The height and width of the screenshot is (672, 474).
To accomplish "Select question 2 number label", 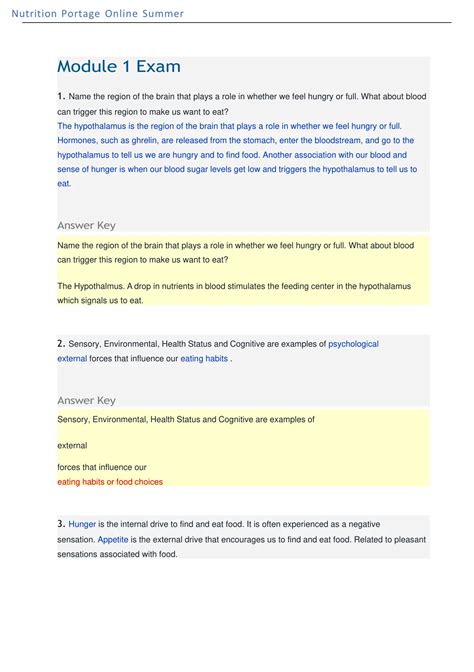I will pos(61,344).
